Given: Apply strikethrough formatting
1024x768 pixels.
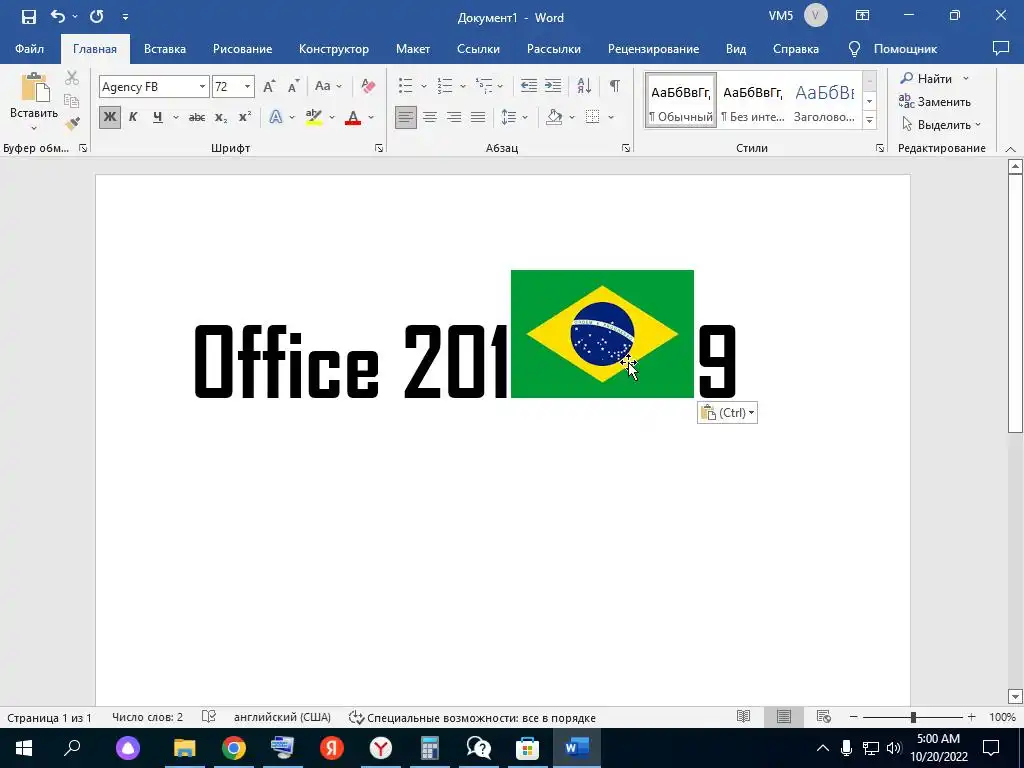Looking at the screenshot, I should click(197, 118).
